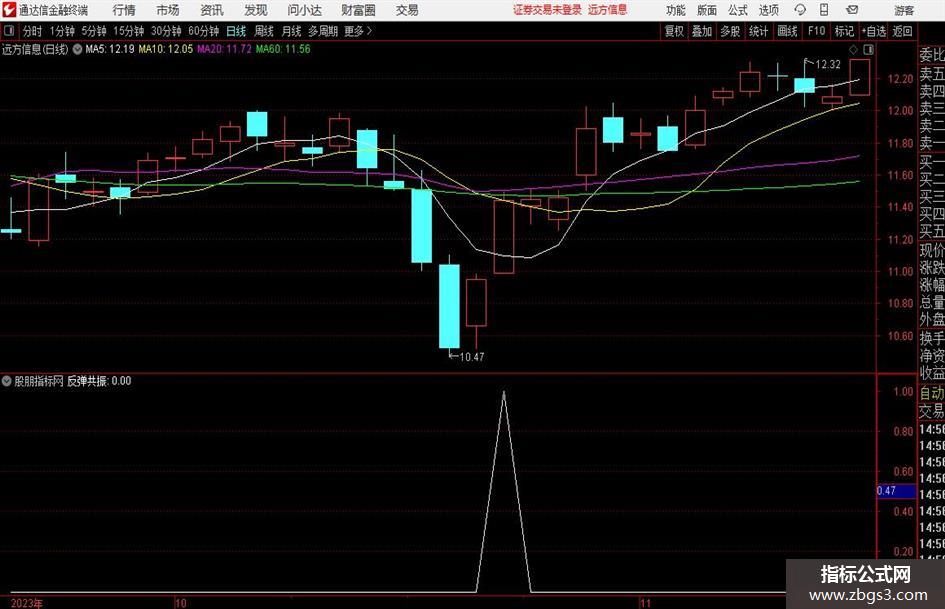Click the diamond icon above price axis

[853, 49]
